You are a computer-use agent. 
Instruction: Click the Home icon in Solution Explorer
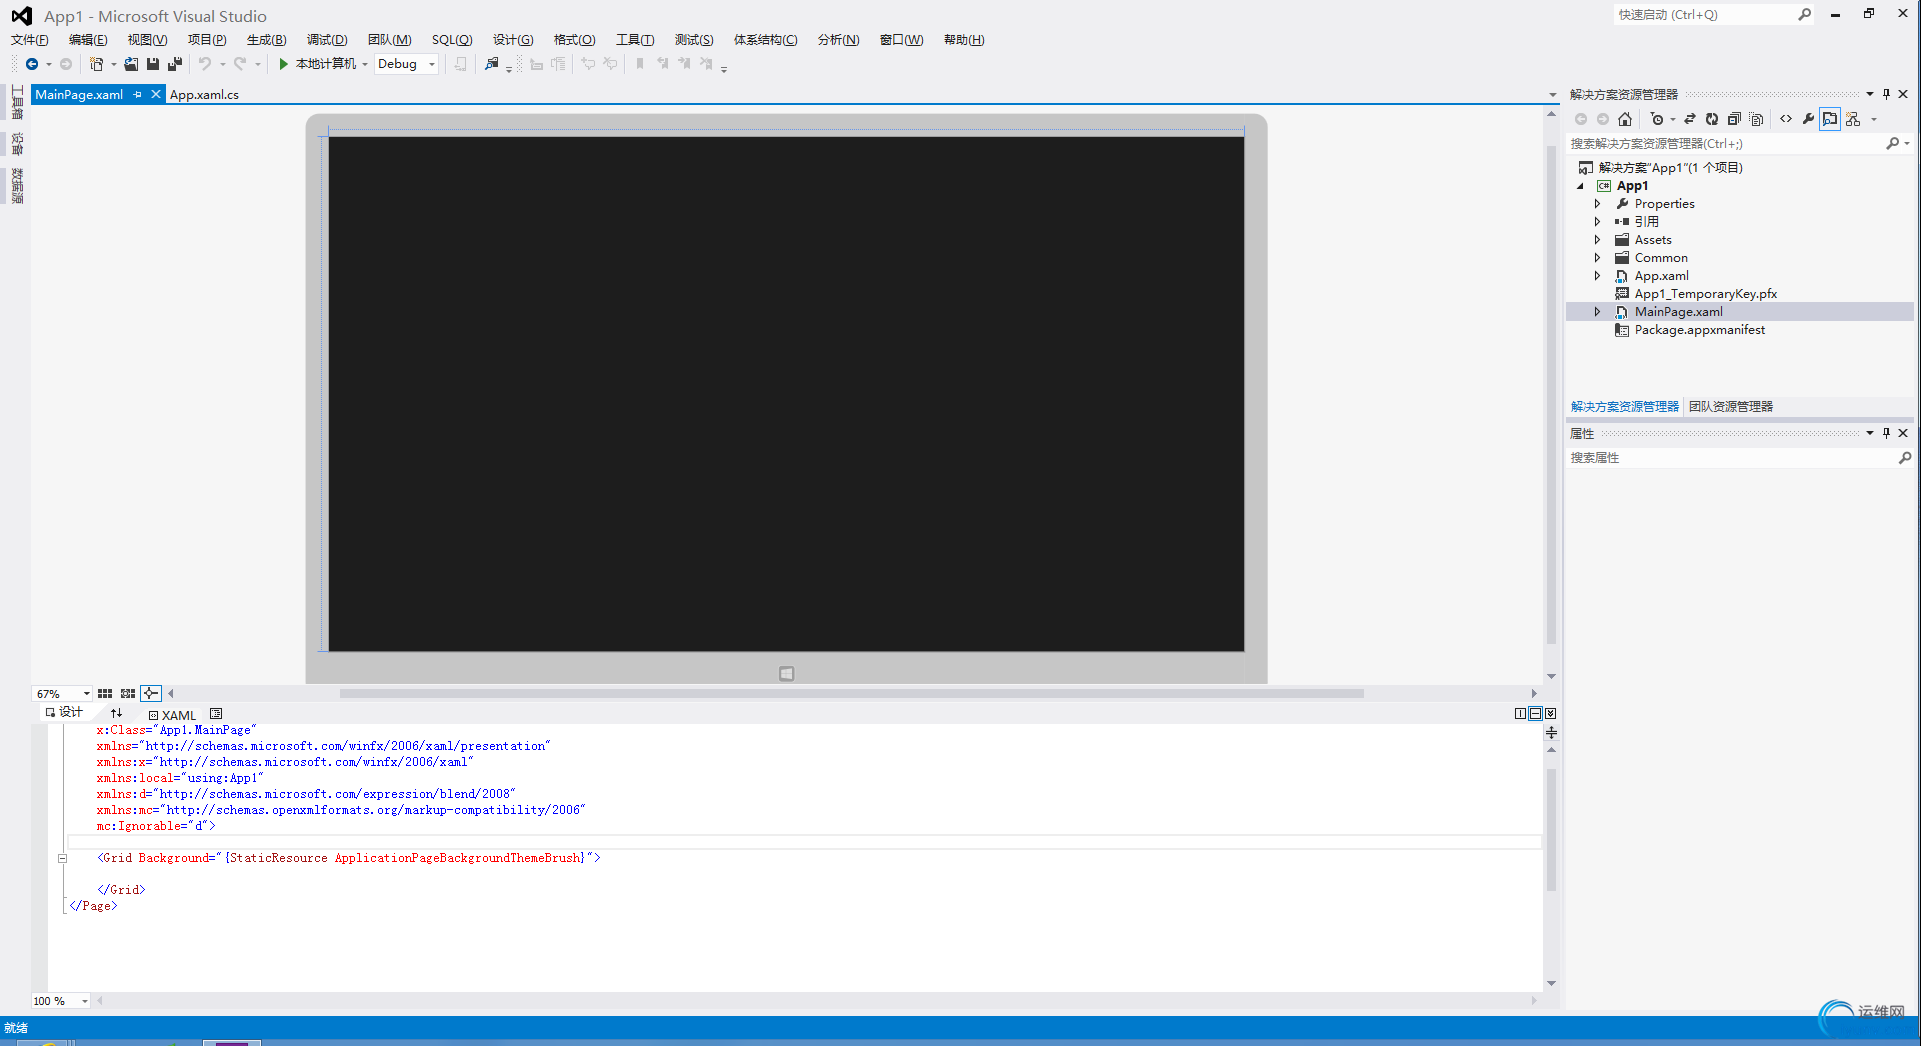(1625, 119)
